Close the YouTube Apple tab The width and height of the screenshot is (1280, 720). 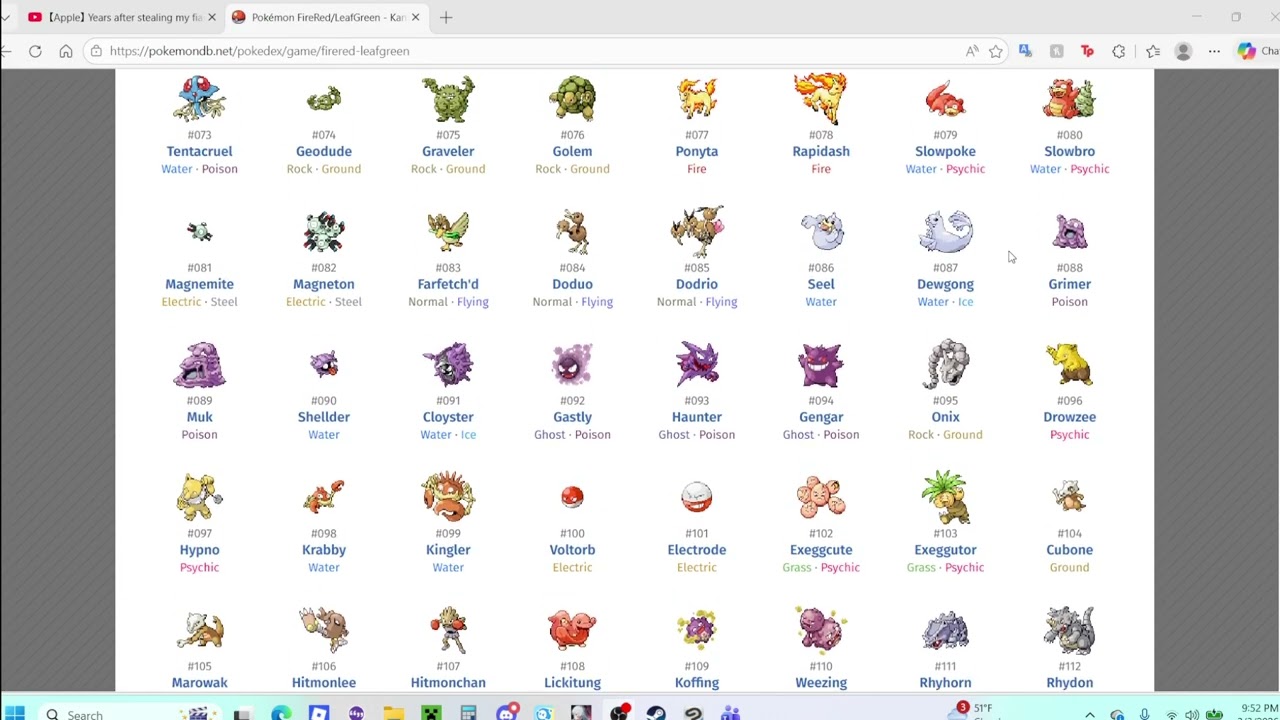[x=213, y=17]
